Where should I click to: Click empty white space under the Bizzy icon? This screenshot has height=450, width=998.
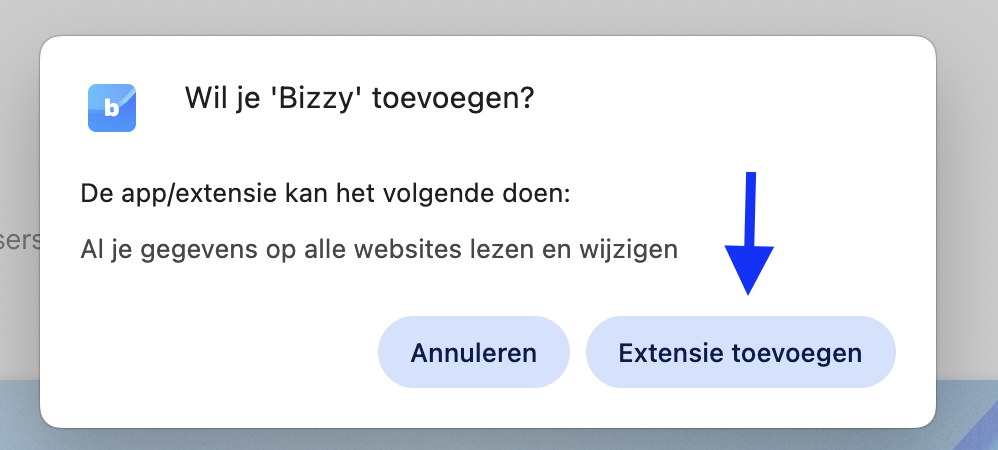click(112, 156)
